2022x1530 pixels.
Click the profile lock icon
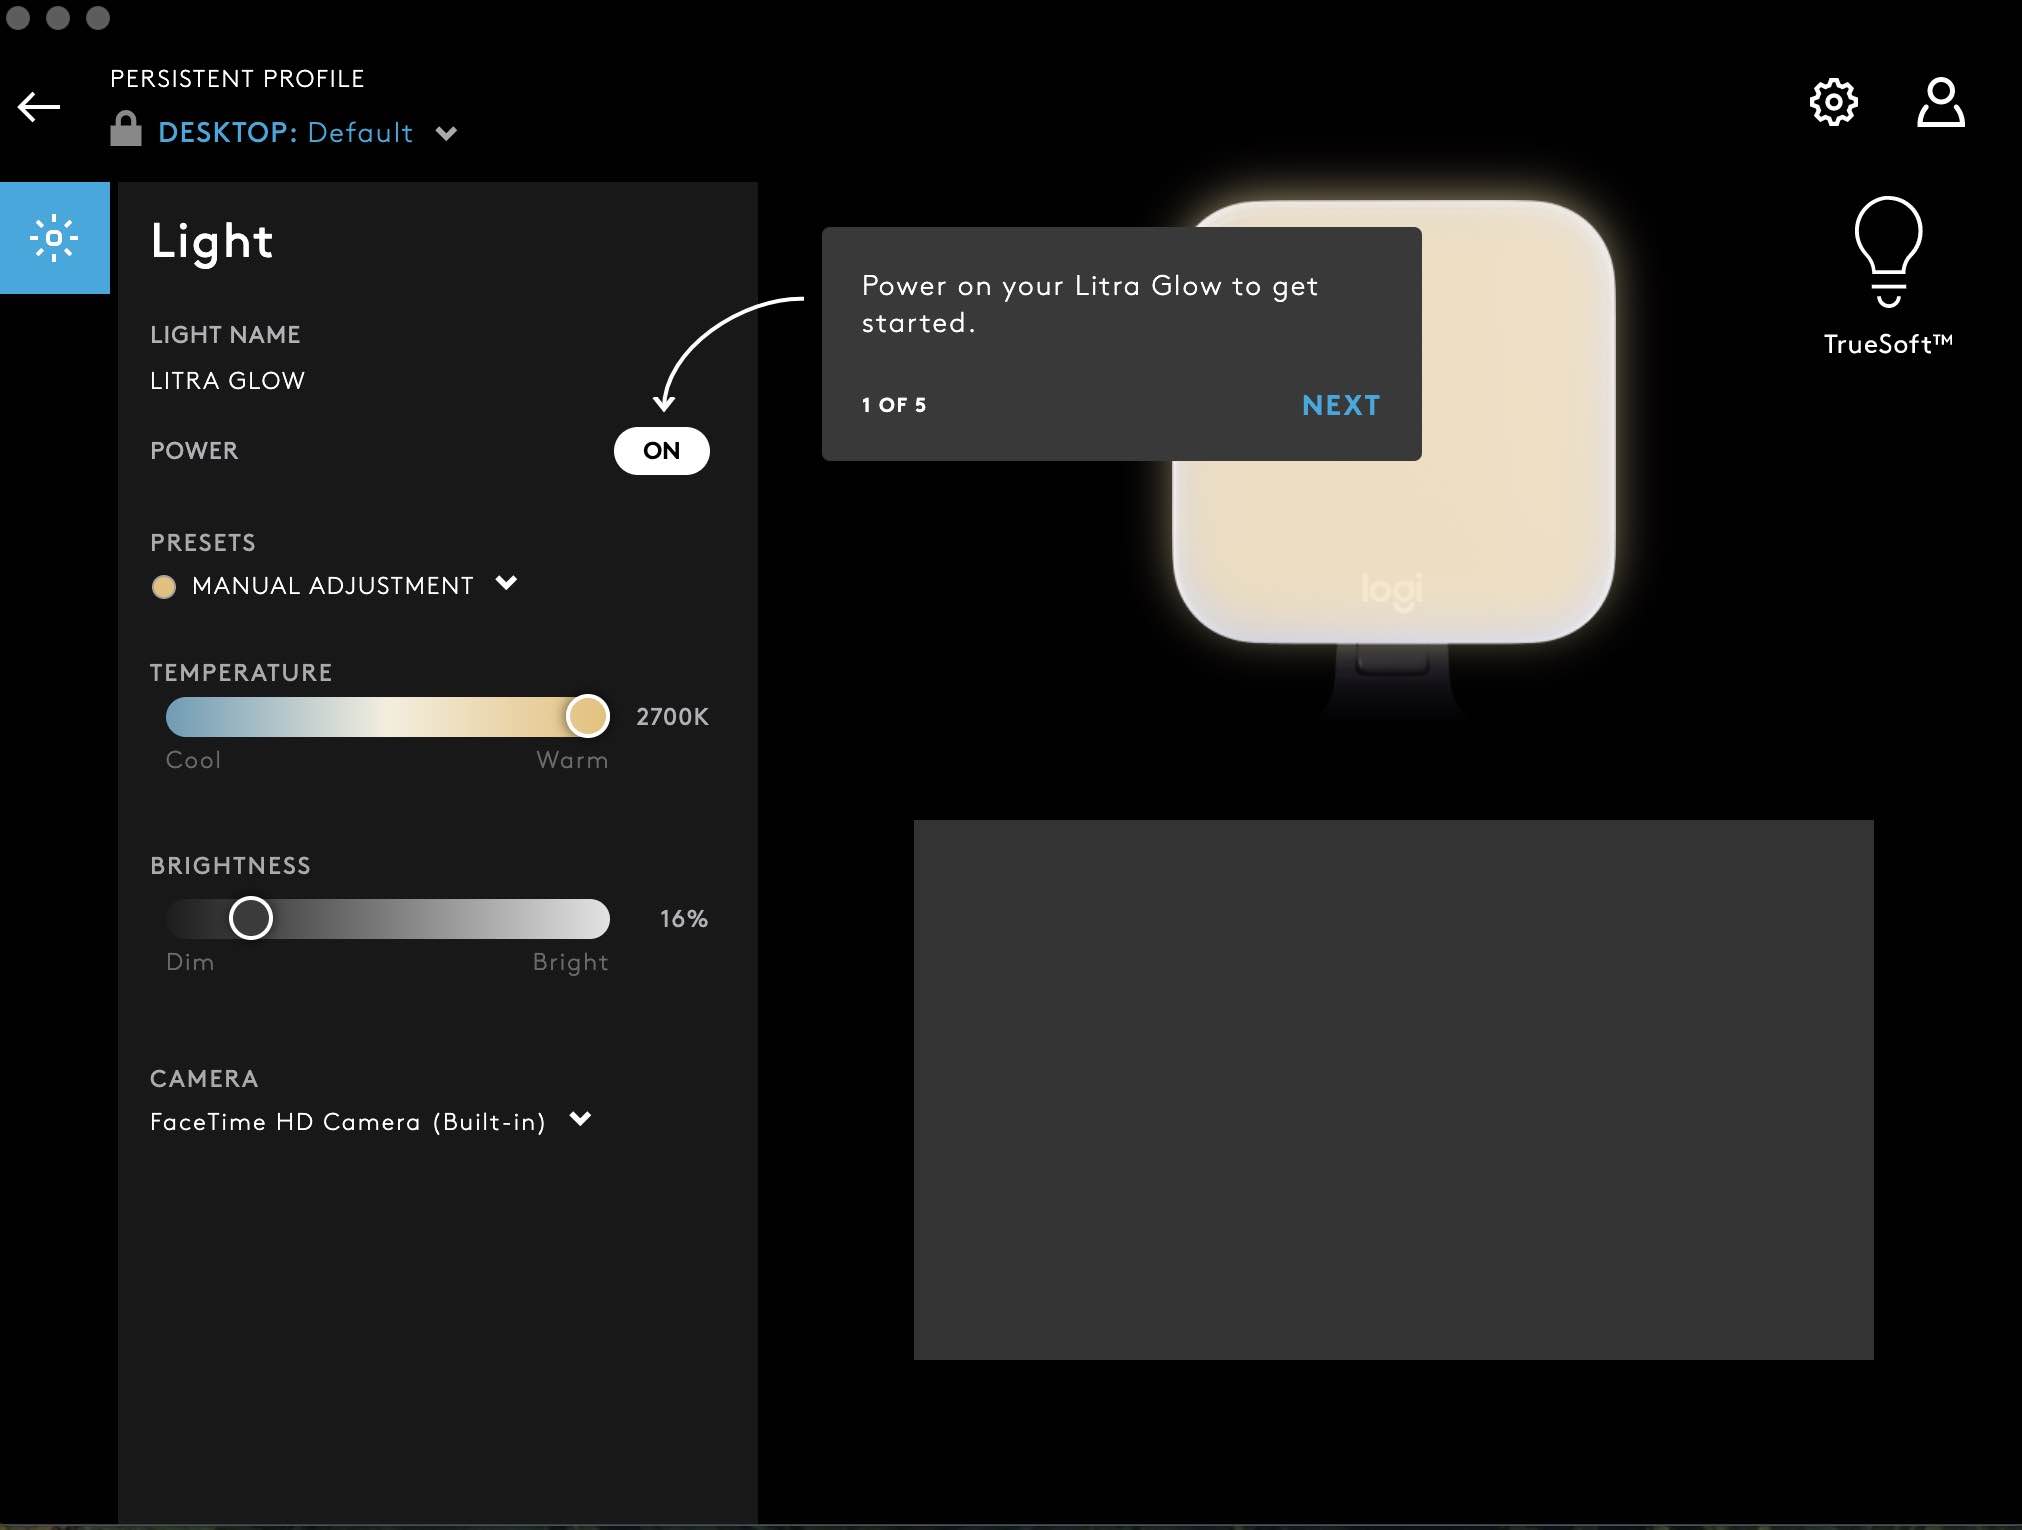[x=126, y=130]
